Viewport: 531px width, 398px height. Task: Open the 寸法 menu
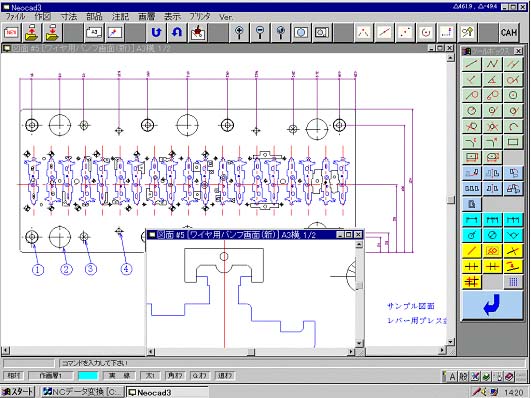69,17
